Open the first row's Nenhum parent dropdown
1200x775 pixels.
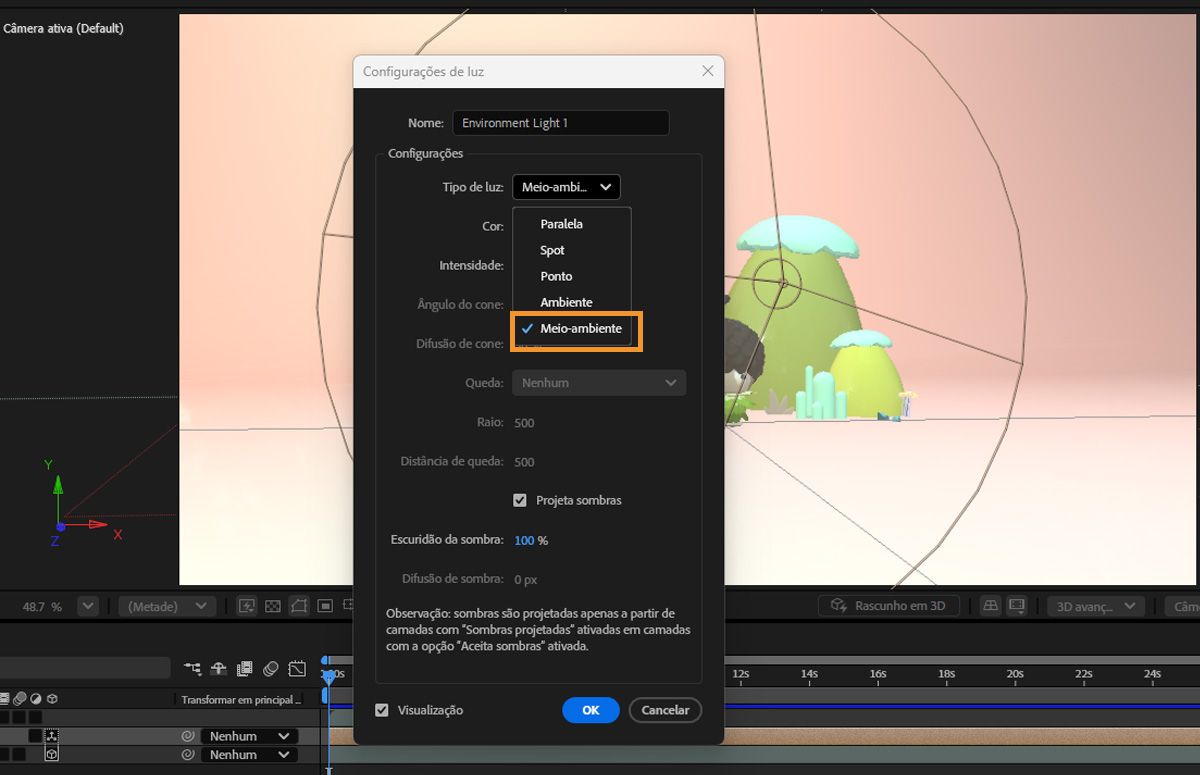coord(249,736)
